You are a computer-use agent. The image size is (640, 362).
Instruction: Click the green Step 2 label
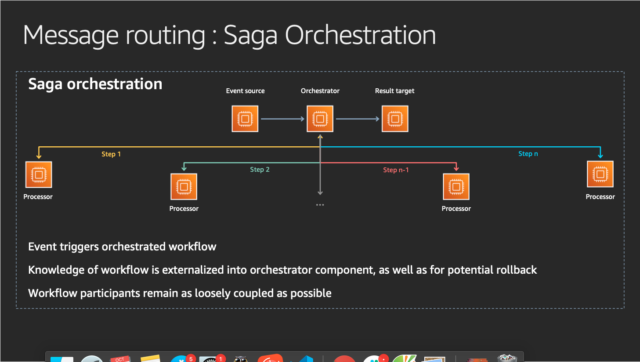pos(260,169)
